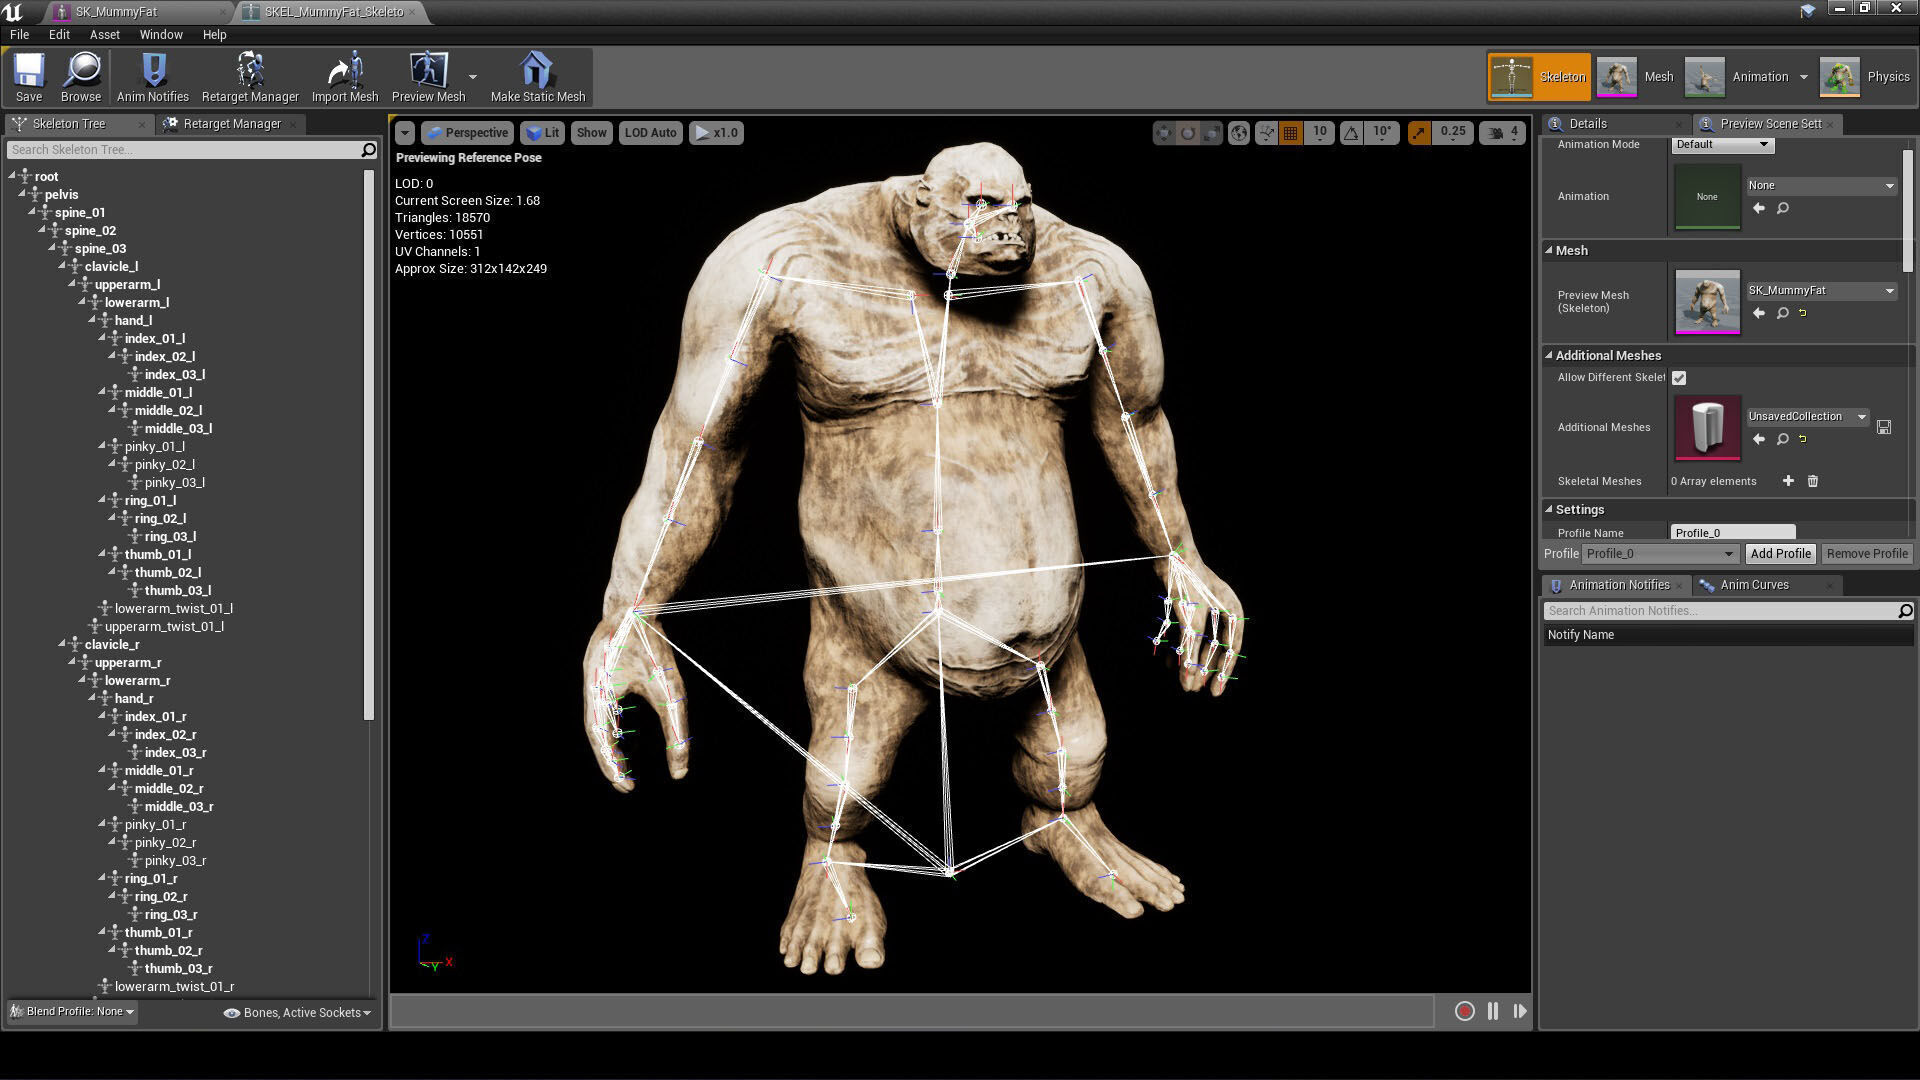This screenshot has width=1920, height=1080.
Task: Toggle rotation snapping triangle icon
Action: 1351,133
